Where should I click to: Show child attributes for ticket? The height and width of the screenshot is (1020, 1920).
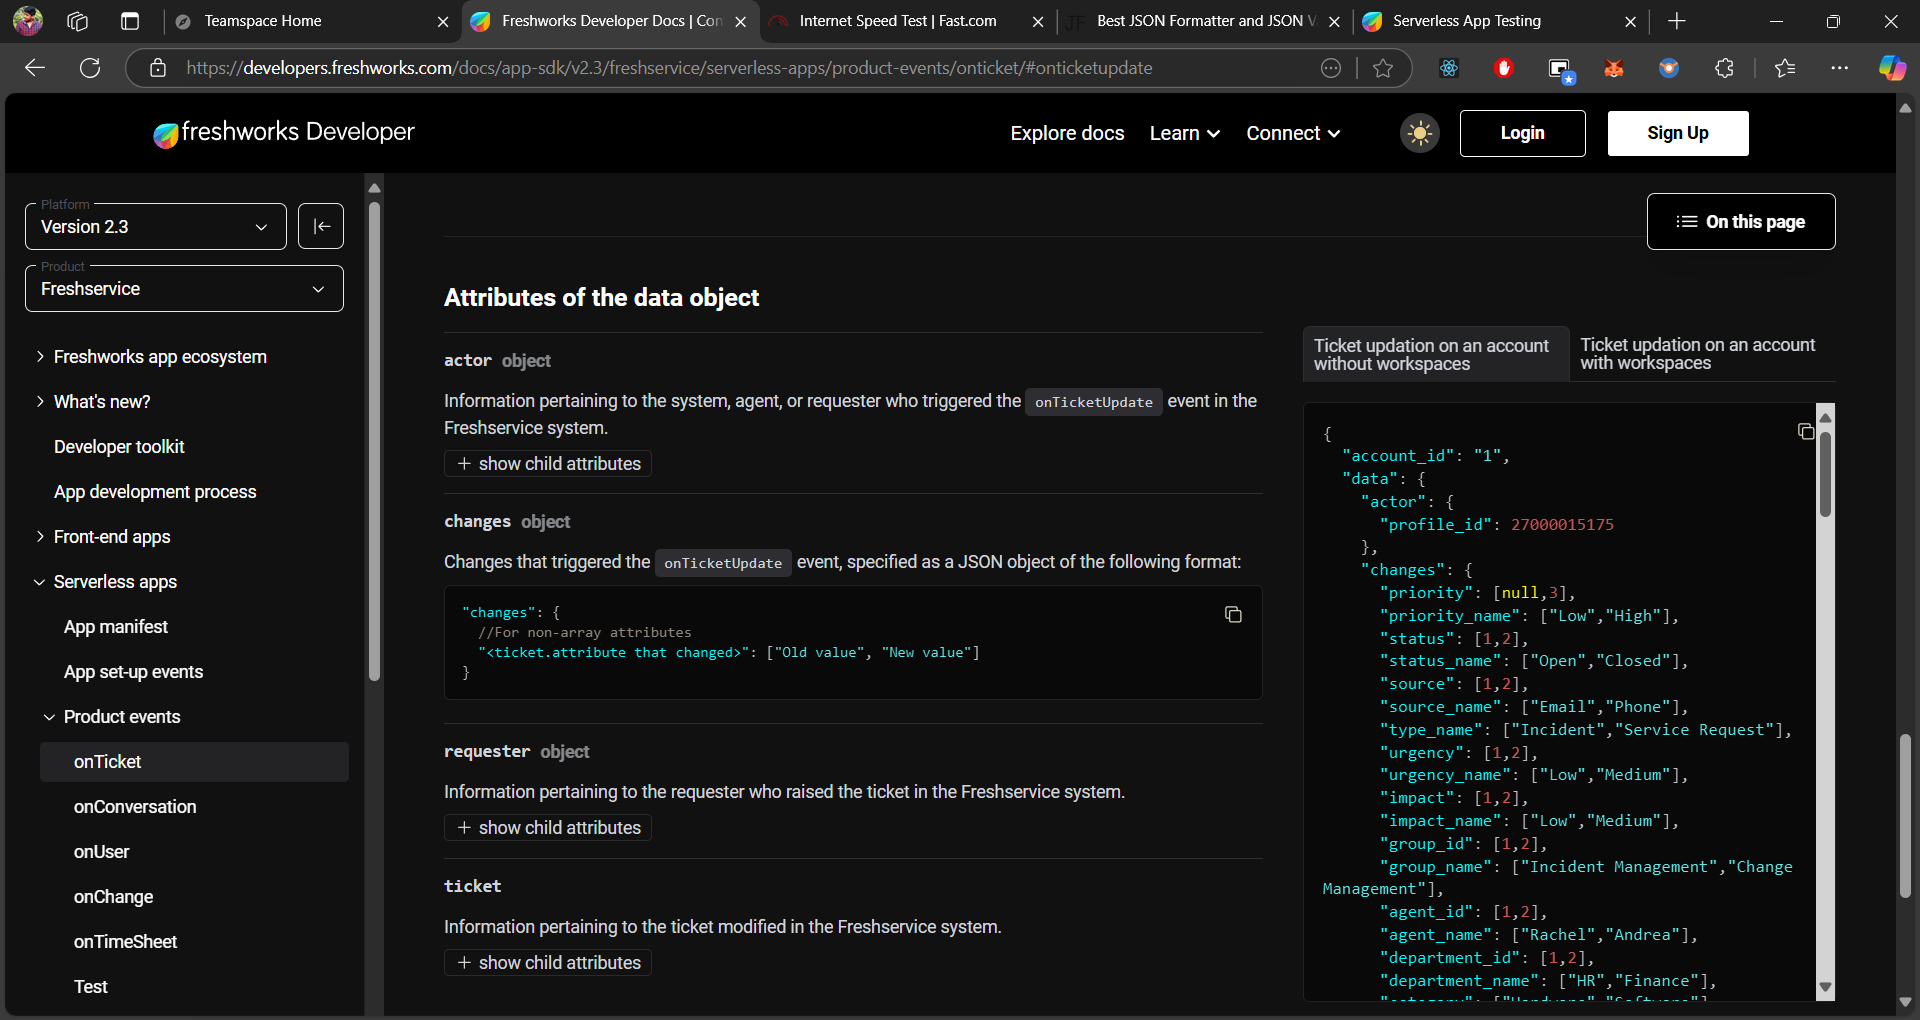click(548, 962)
